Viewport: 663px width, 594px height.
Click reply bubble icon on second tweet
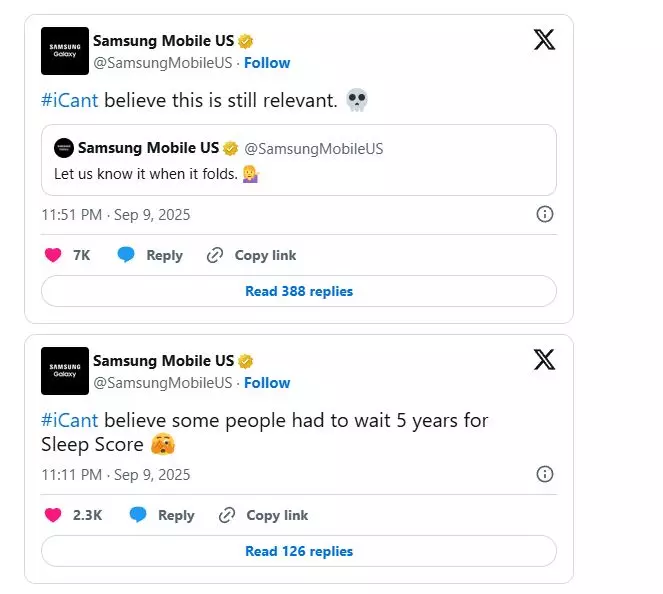point(138,515)
